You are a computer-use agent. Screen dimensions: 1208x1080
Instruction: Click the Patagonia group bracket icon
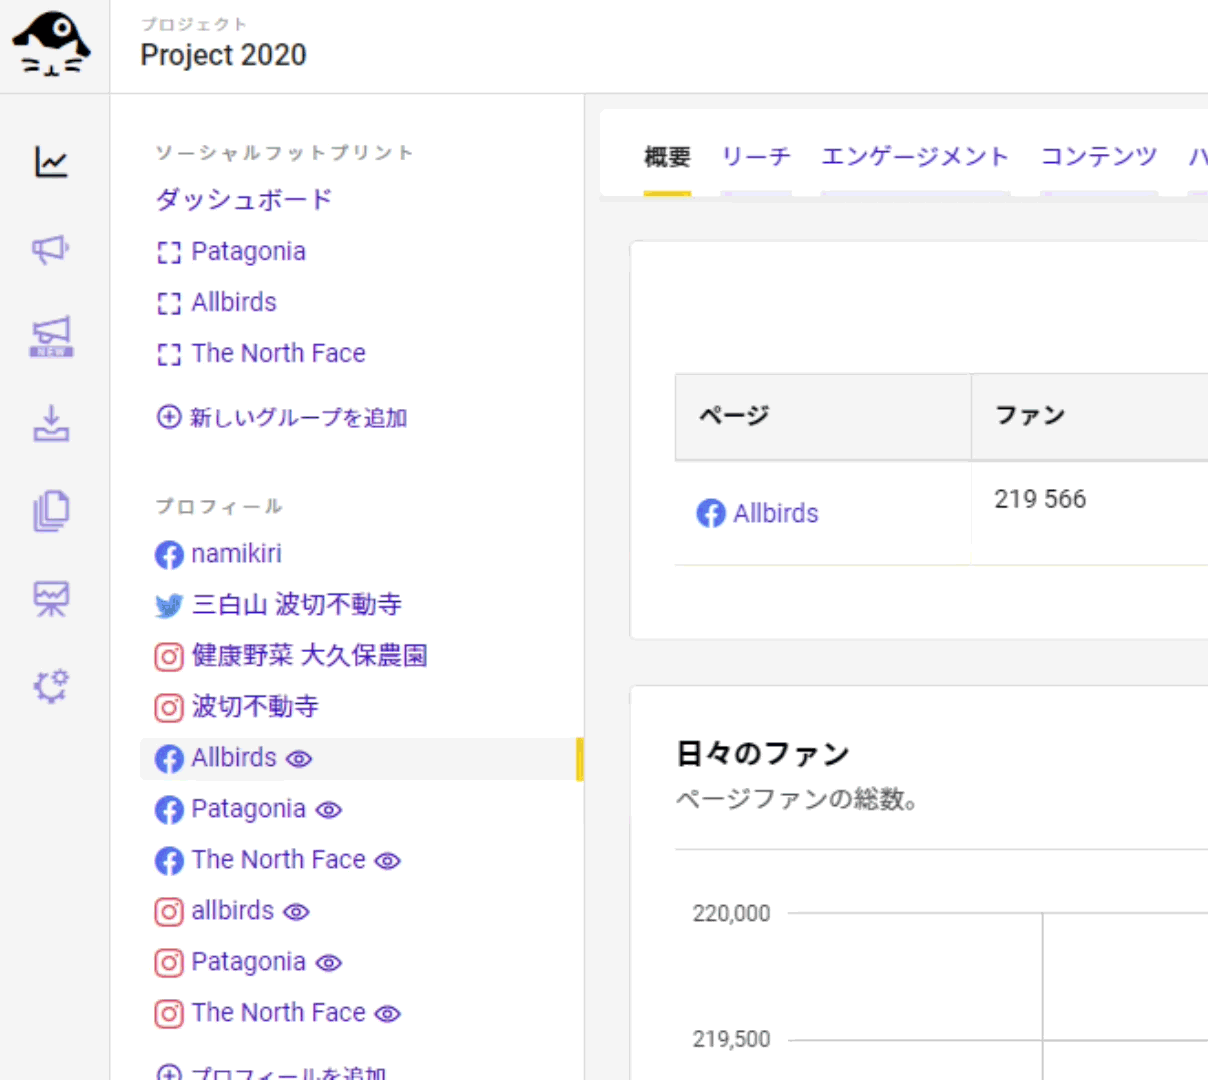[x=169, y=253]
